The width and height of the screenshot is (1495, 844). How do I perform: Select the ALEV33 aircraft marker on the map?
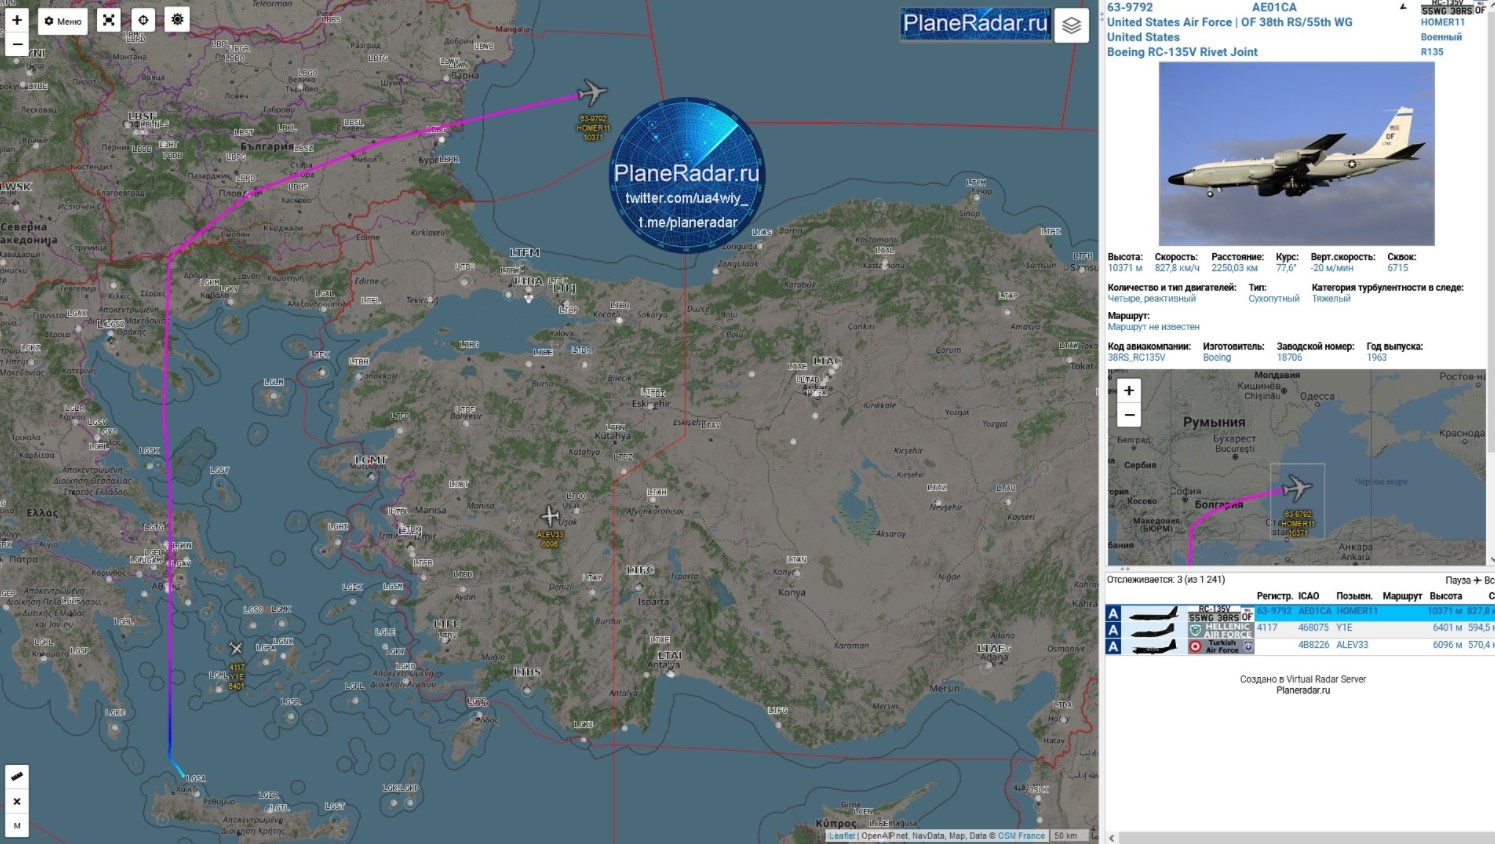click(x=550, y=516)
